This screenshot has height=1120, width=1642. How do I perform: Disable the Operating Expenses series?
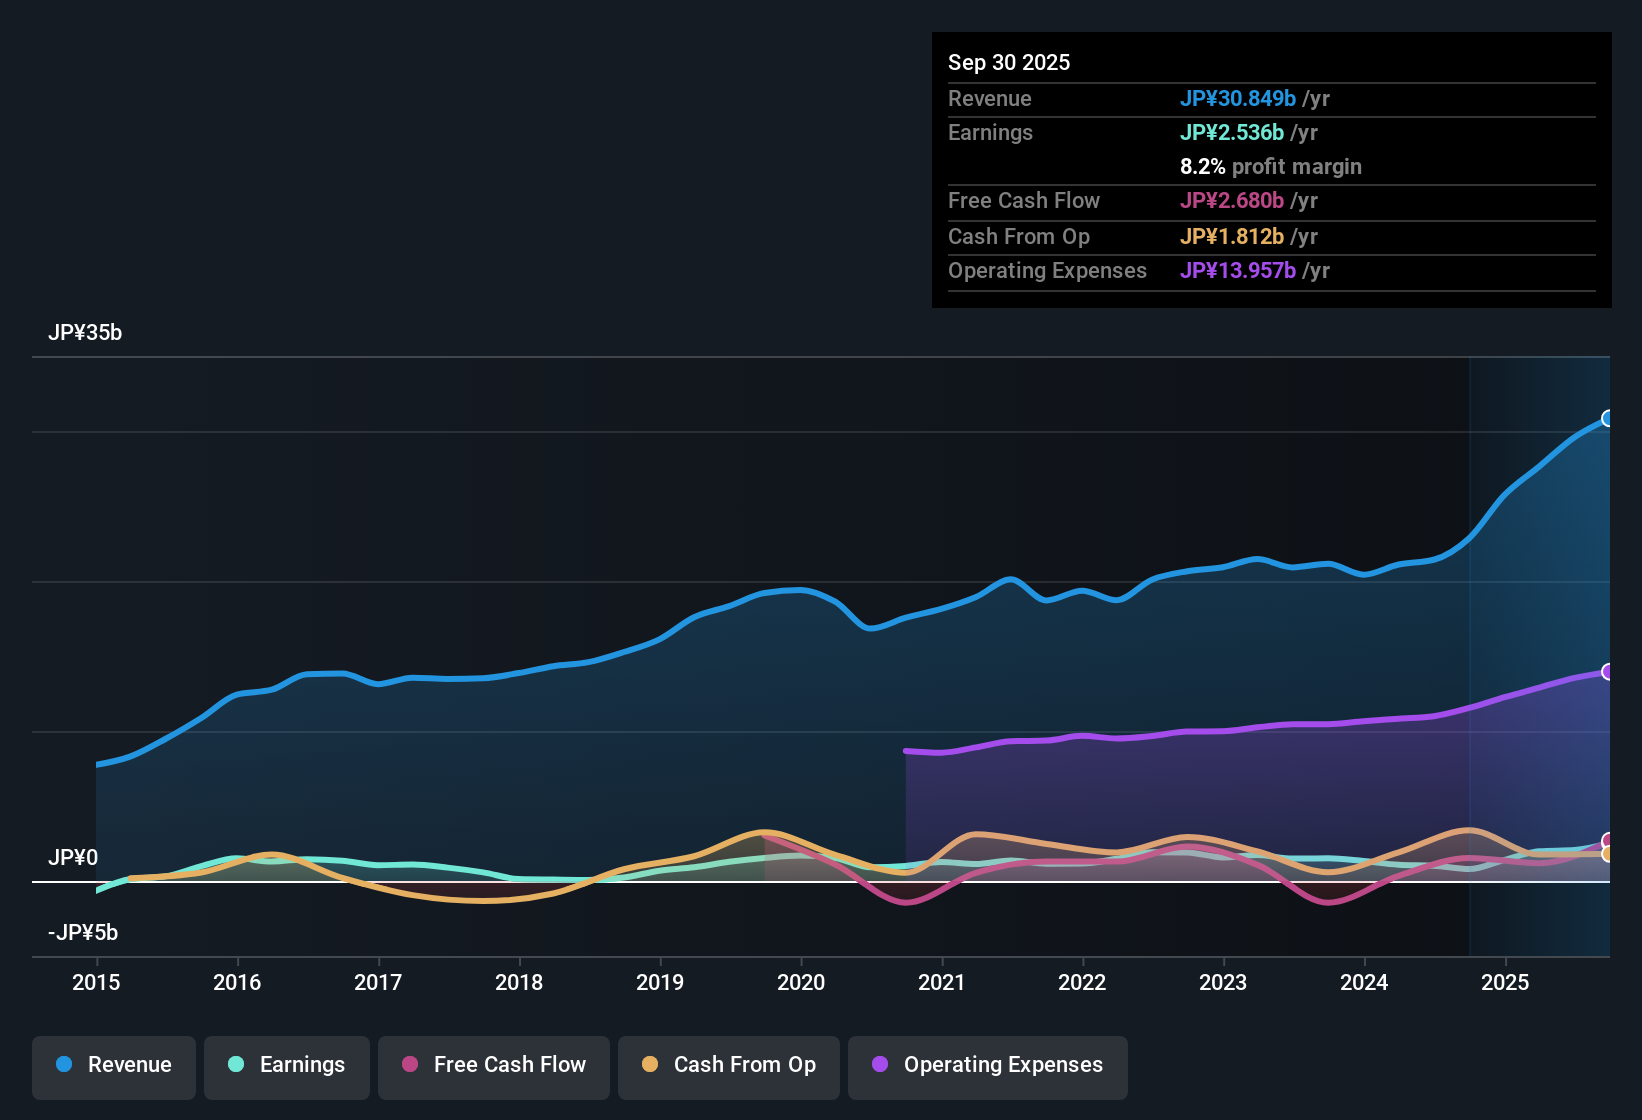tap(987, 1065)
